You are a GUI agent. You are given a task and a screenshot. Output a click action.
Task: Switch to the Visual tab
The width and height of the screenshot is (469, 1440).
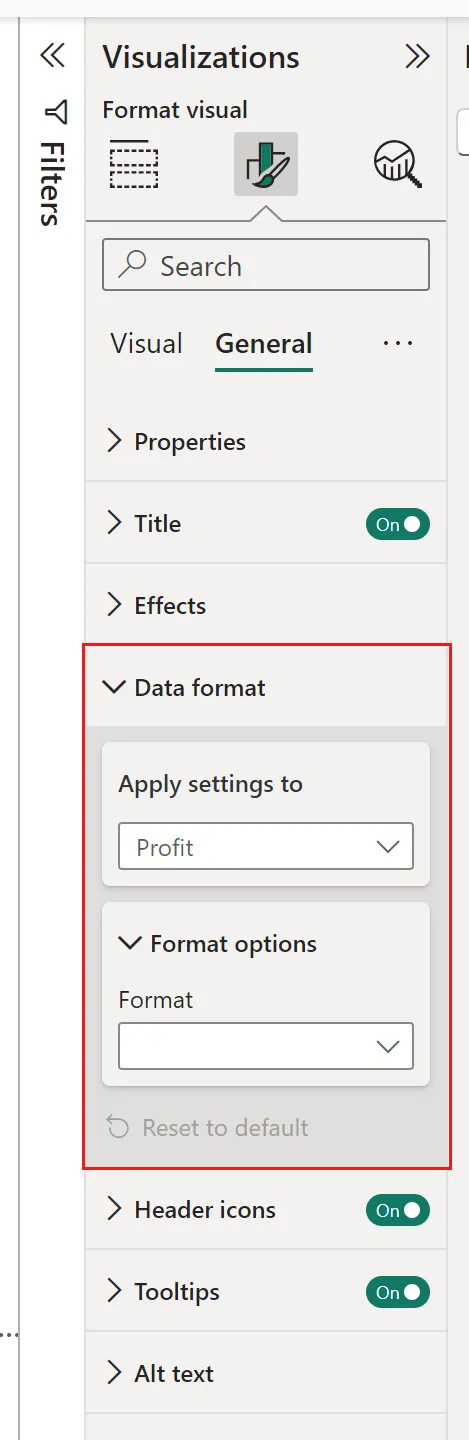point(146,344)
